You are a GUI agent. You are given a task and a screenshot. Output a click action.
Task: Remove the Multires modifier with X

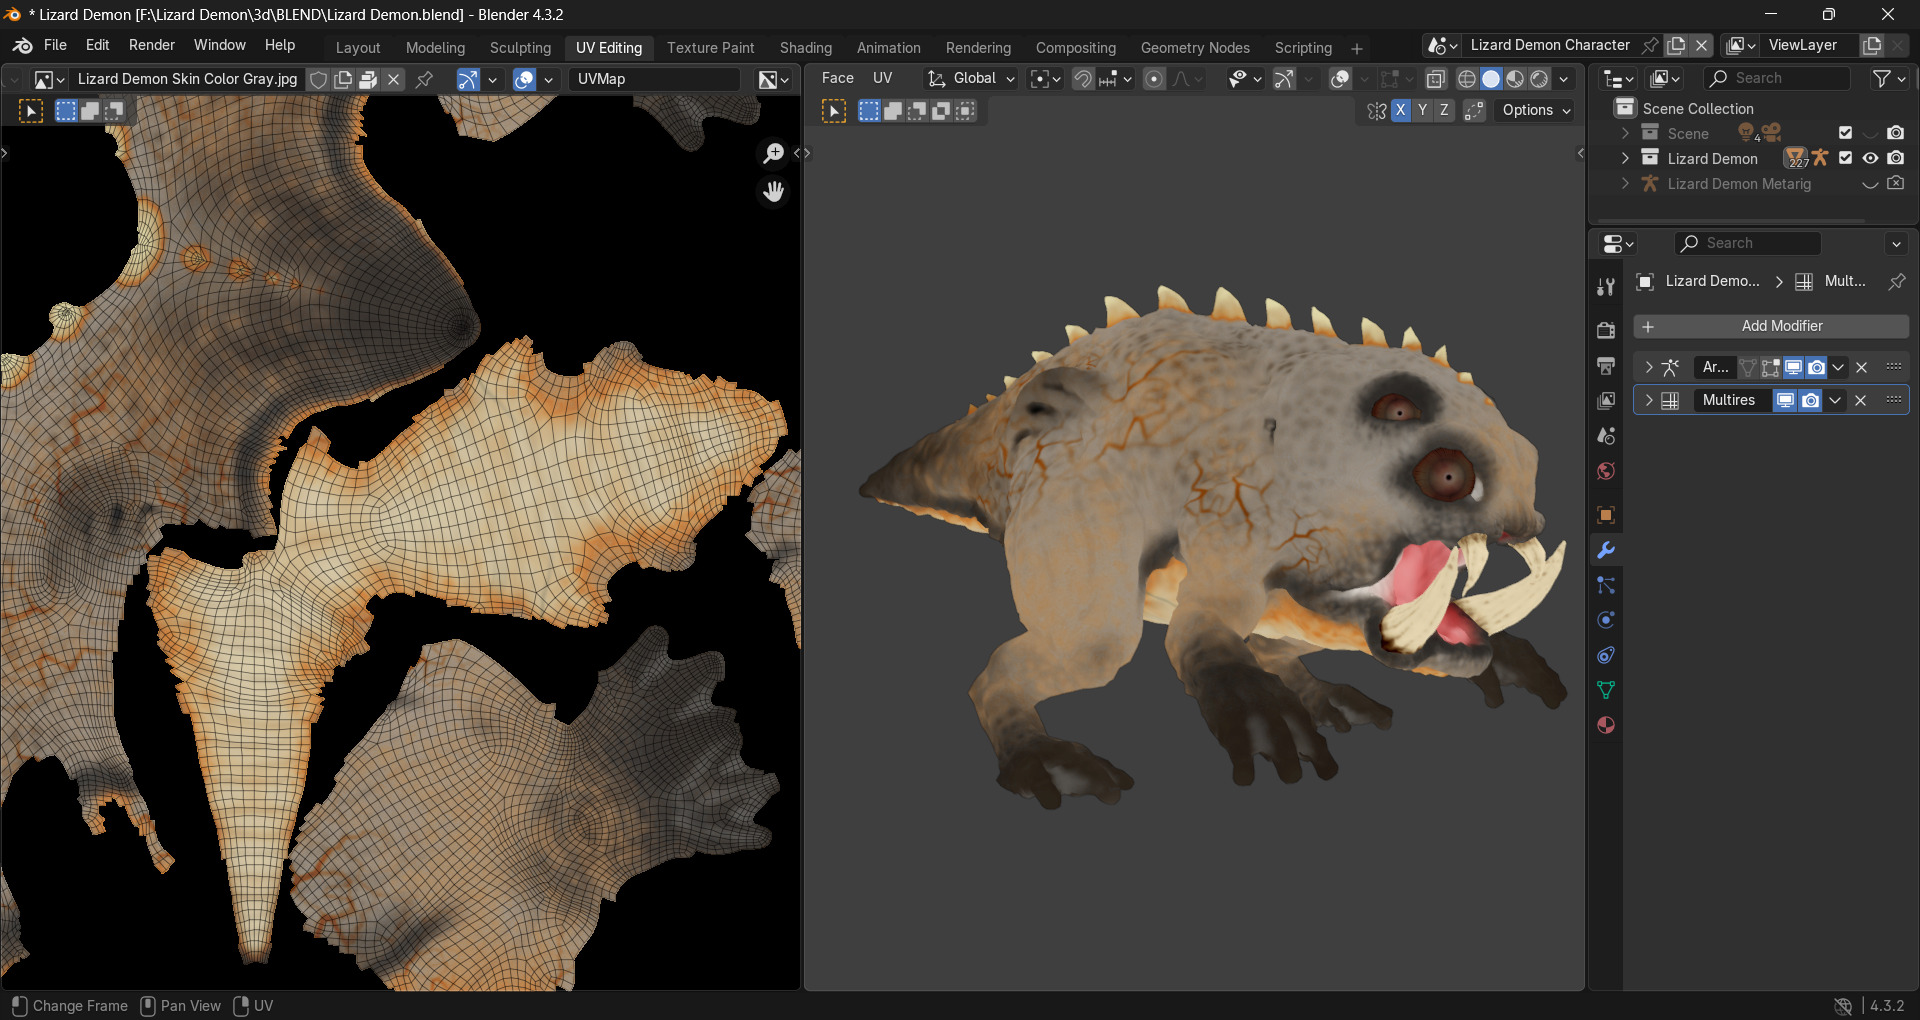pyautogui.click(x=1860, y=400)
